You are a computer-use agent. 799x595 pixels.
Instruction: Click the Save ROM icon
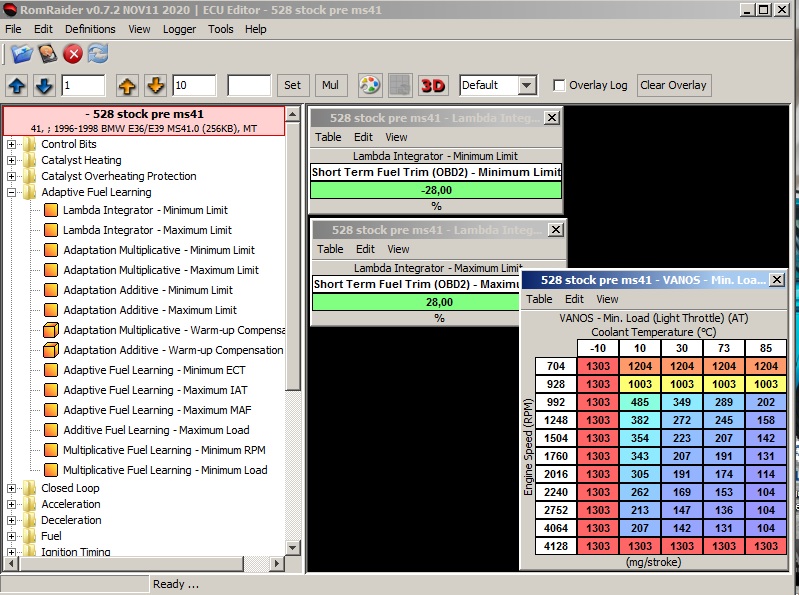[47, 53]
